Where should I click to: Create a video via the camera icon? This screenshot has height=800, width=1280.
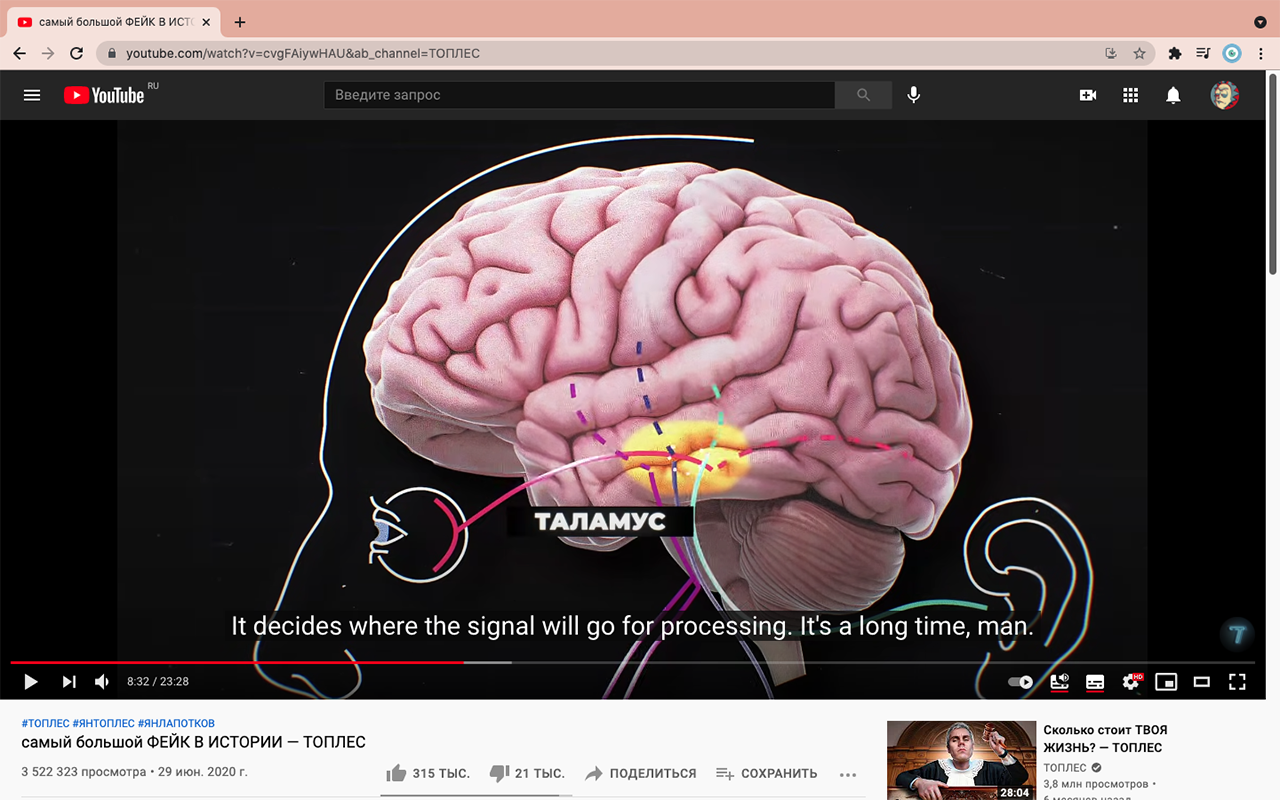1087,94
